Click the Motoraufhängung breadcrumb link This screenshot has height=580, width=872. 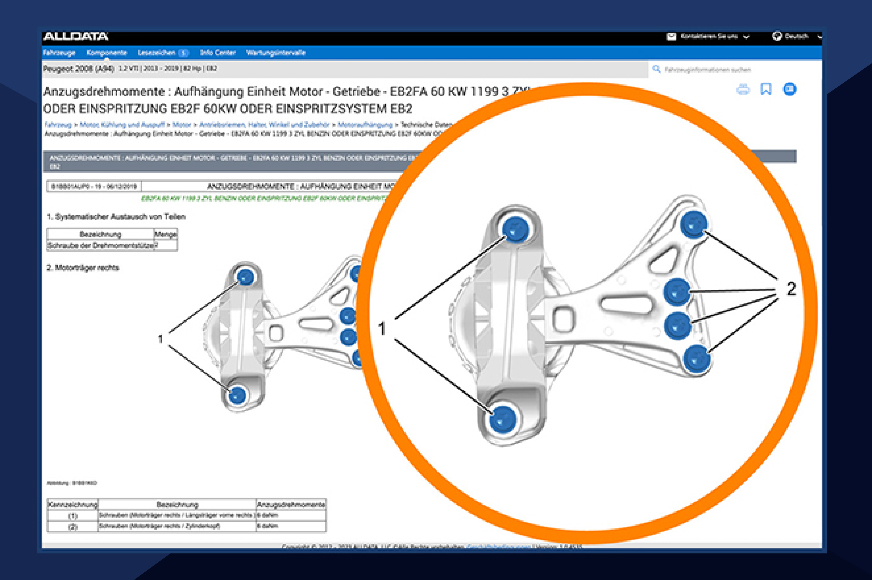coord(365,125)
